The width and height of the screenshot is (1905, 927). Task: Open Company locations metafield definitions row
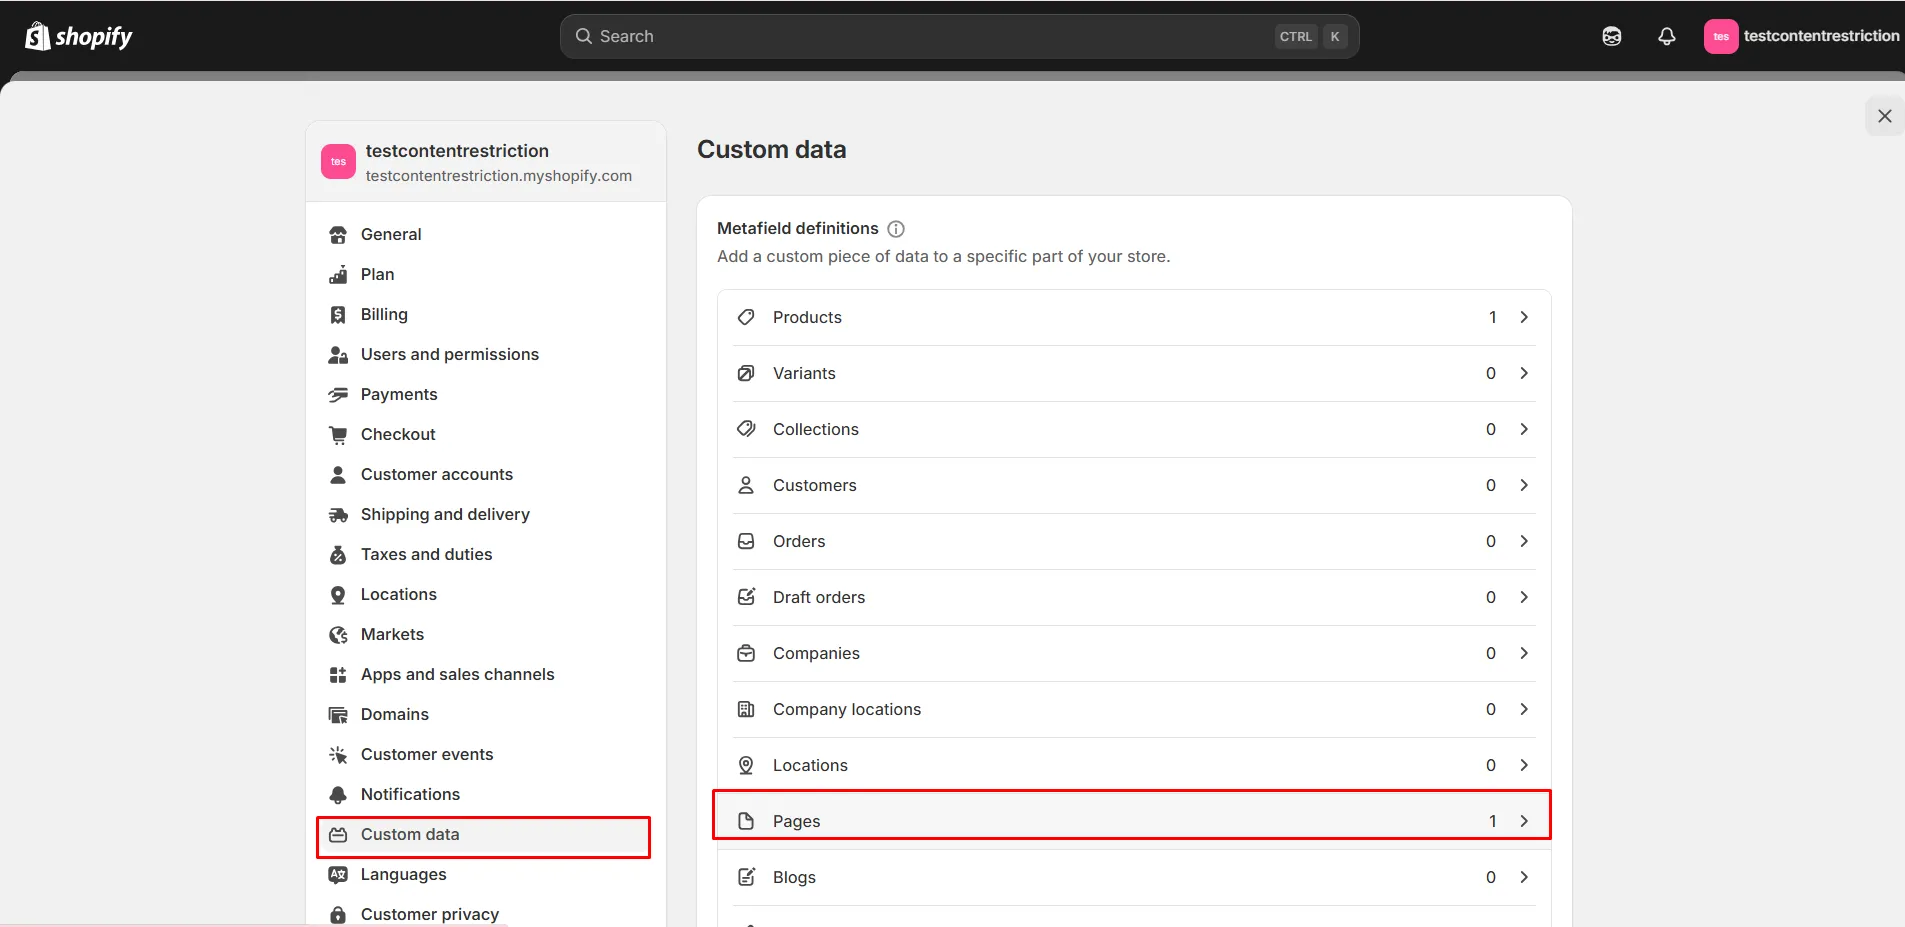1134,709
